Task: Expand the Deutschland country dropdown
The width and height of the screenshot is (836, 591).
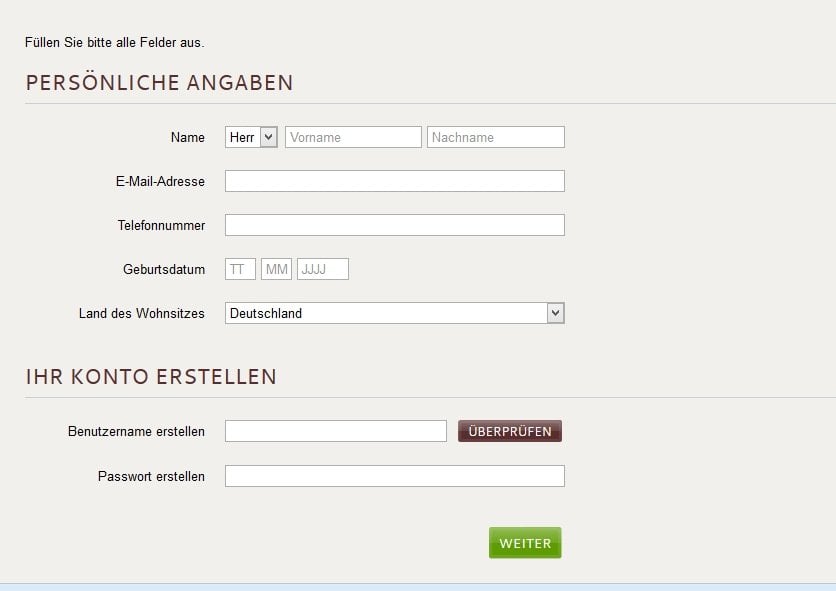Action: 395,313
